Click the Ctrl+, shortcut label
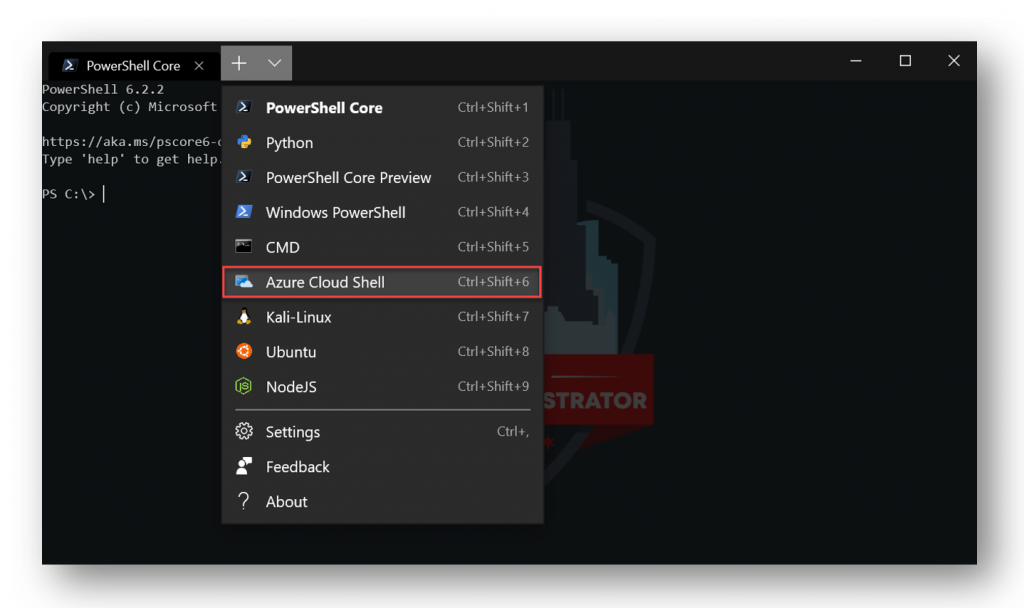This screenshot has width=1024, height=608. pyautogui.click(x=513, y=431)
